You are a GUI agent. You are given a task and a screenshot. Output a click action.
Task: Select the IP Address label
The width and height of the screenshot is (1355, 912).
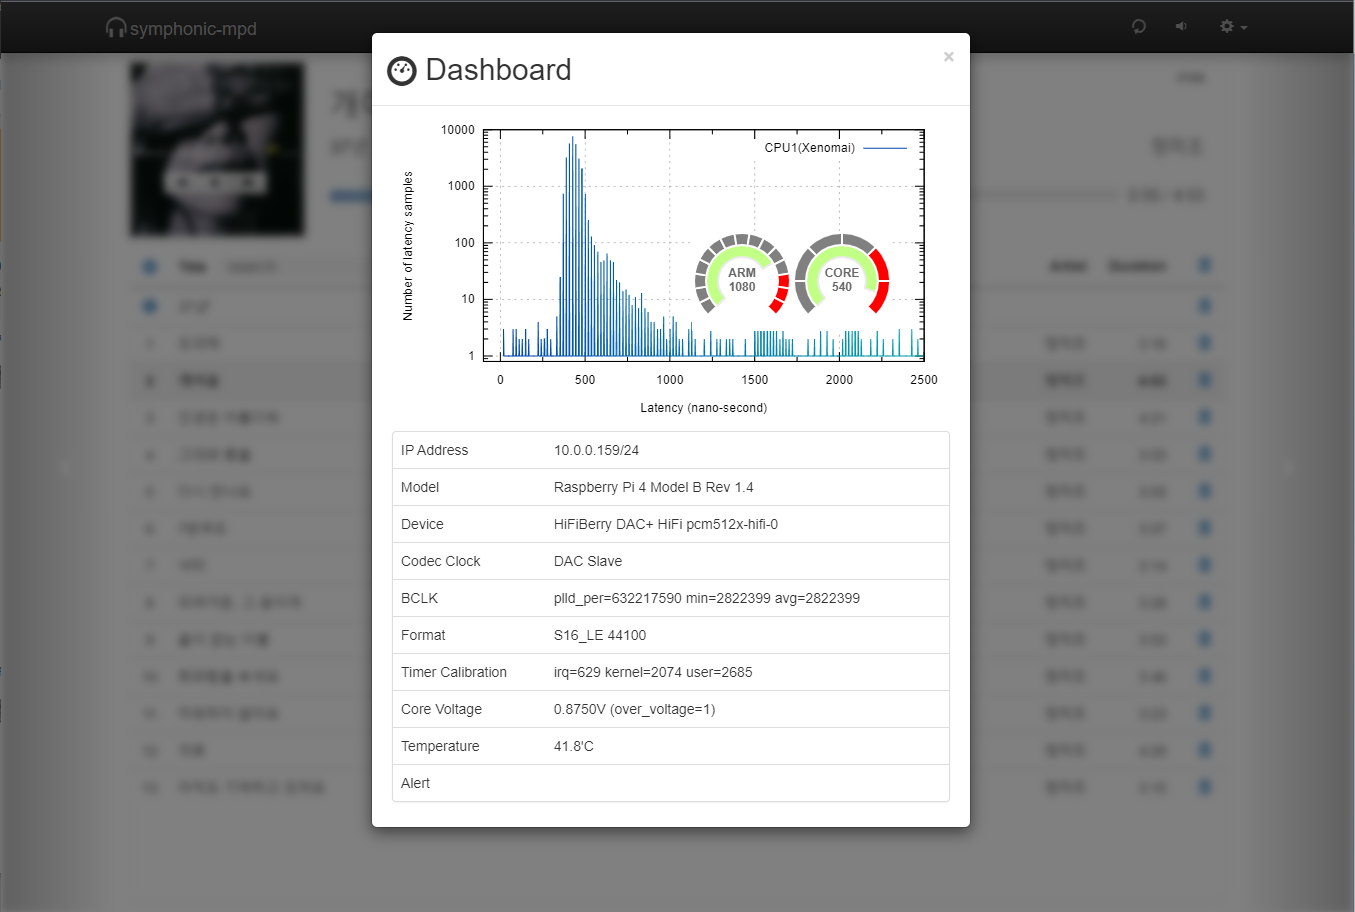click(434, 450)
